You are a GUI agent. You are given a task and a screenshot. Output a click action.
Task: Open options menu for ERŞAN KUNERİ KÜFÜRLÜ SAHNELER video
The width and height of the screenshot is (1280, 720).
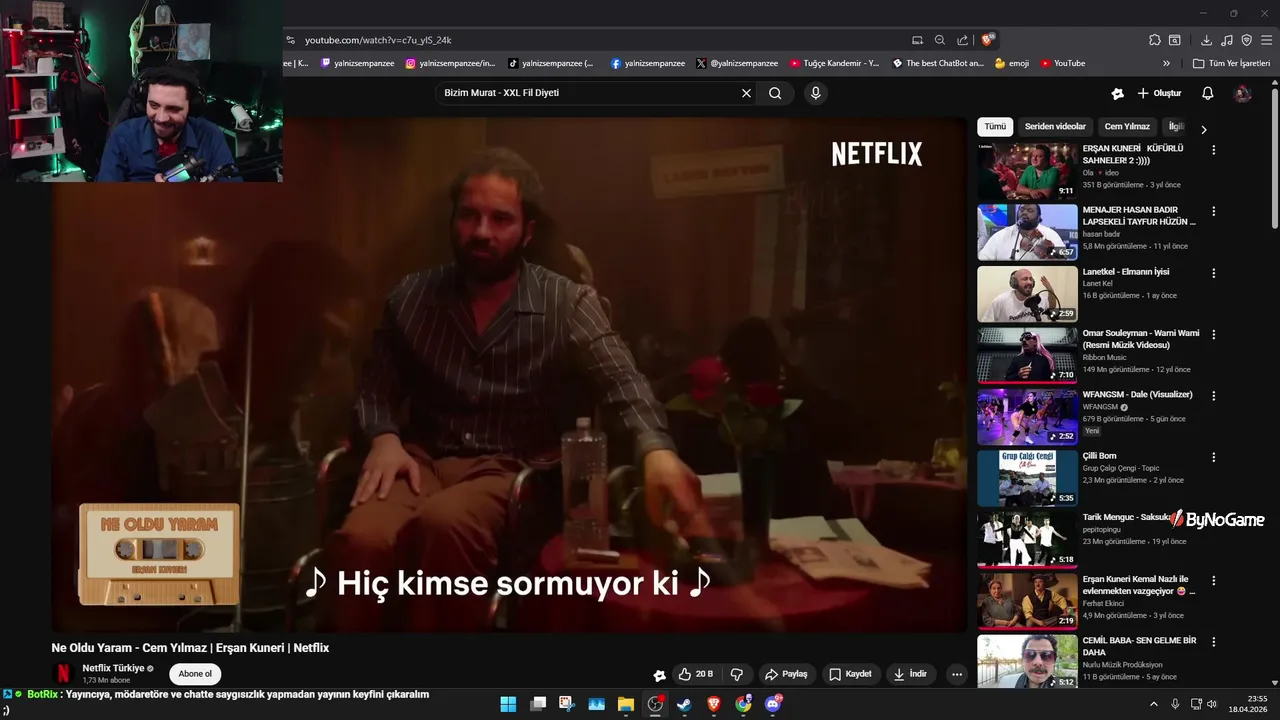coord(1214,150)
